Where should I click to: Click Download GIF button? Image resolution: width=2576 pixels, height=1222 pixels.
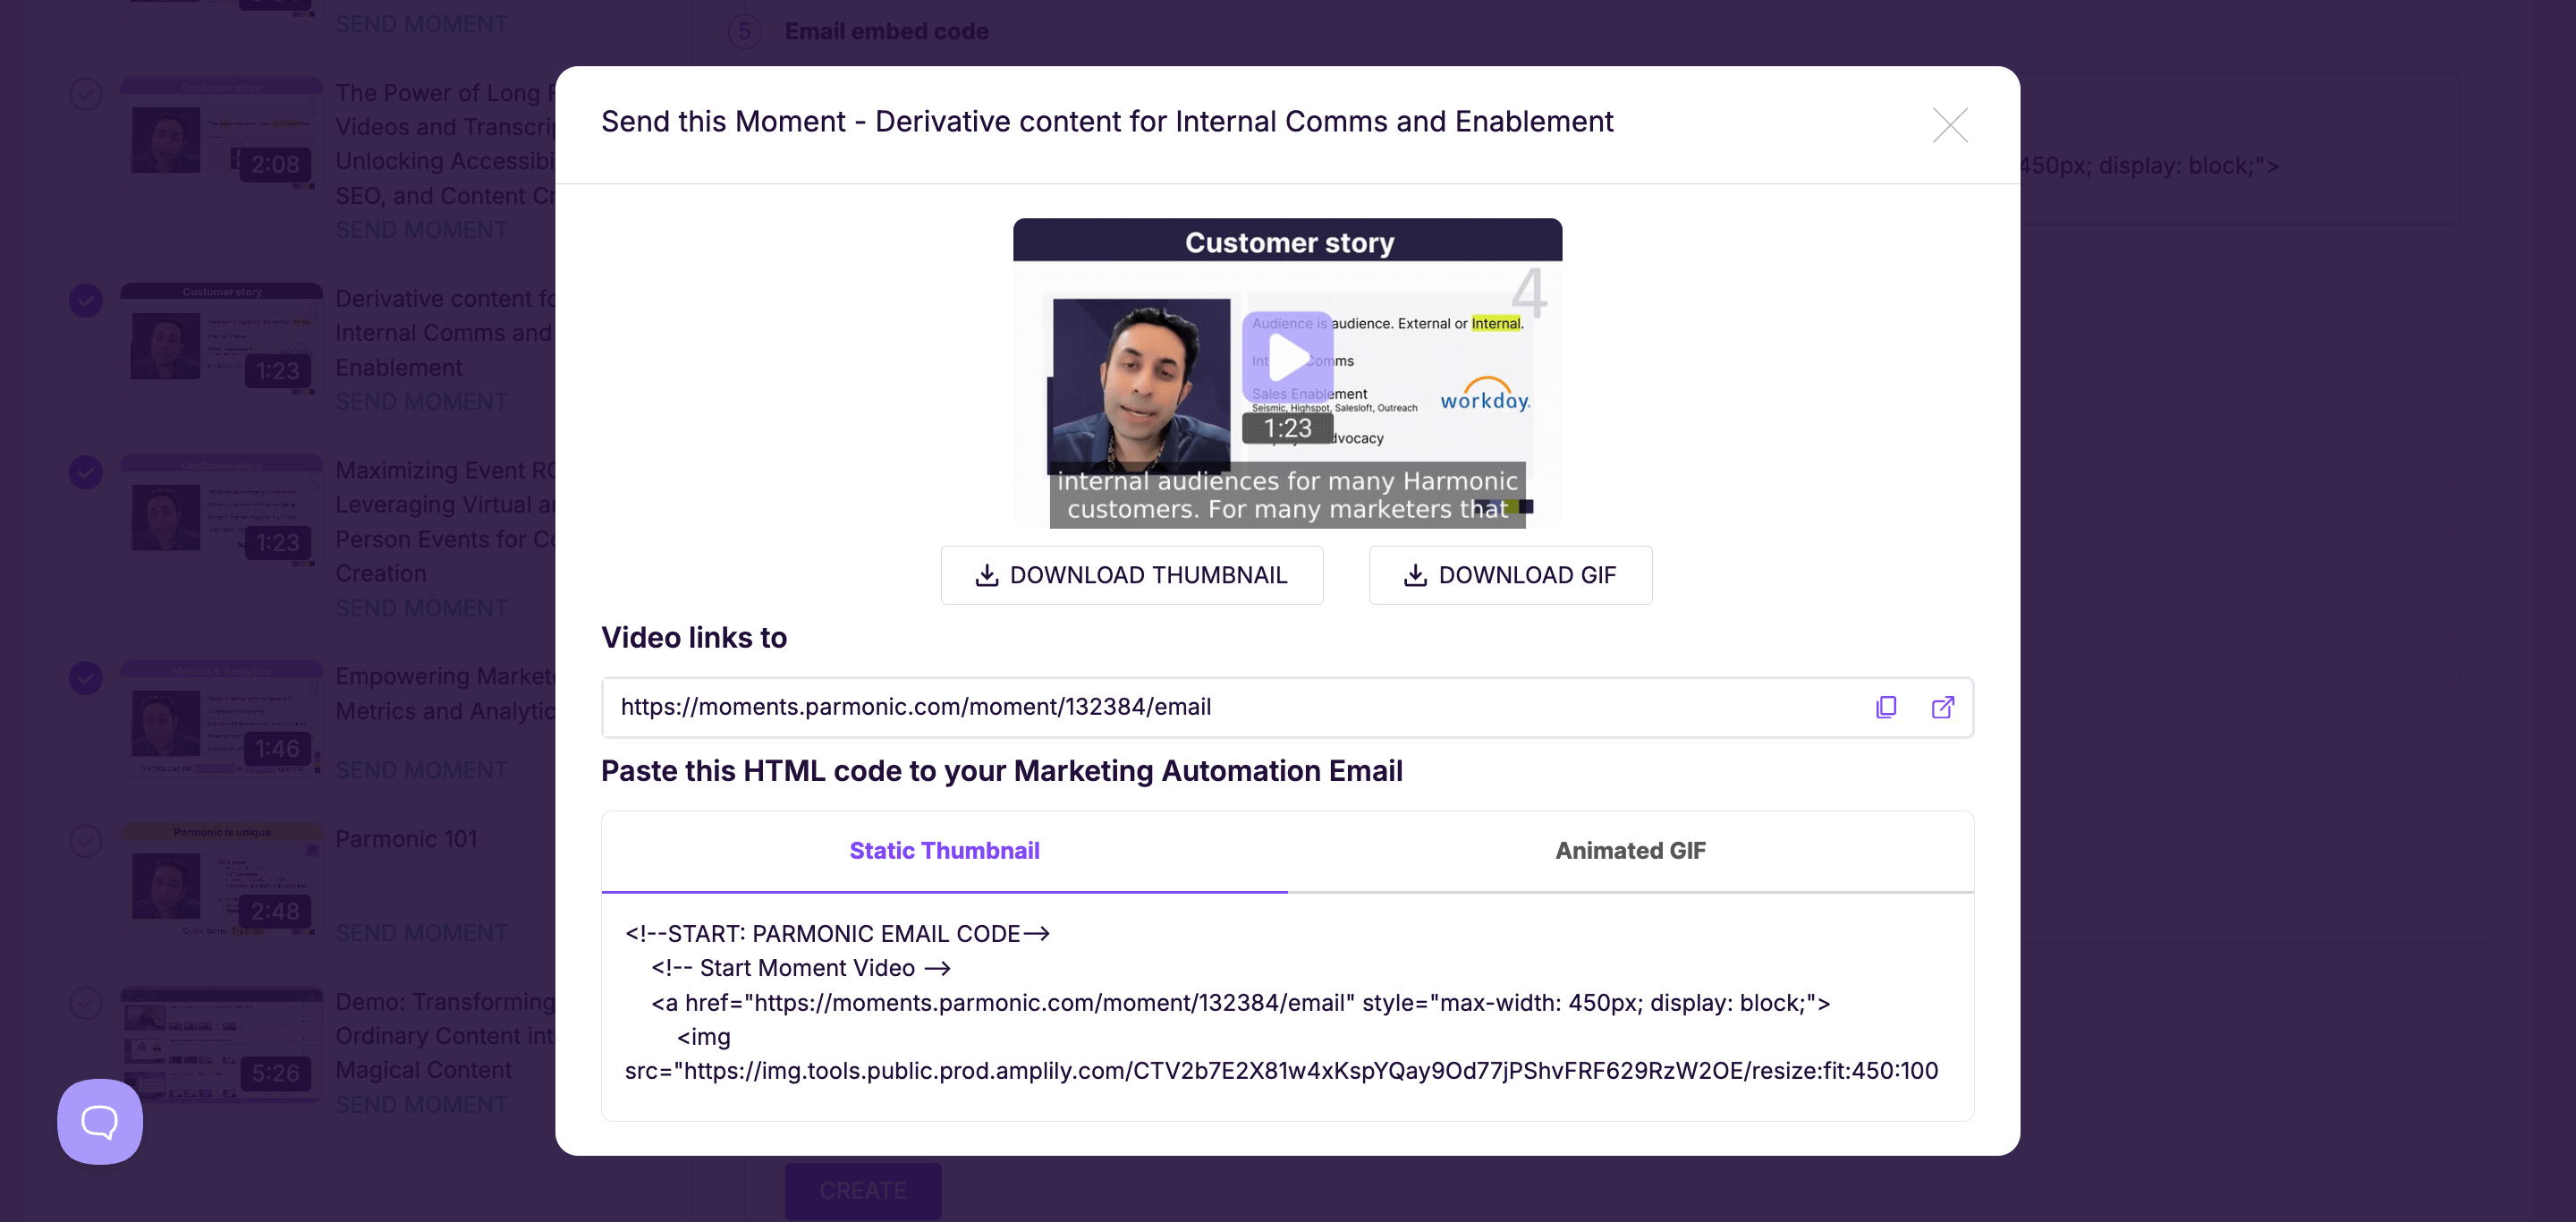[x=1510, y=575]
